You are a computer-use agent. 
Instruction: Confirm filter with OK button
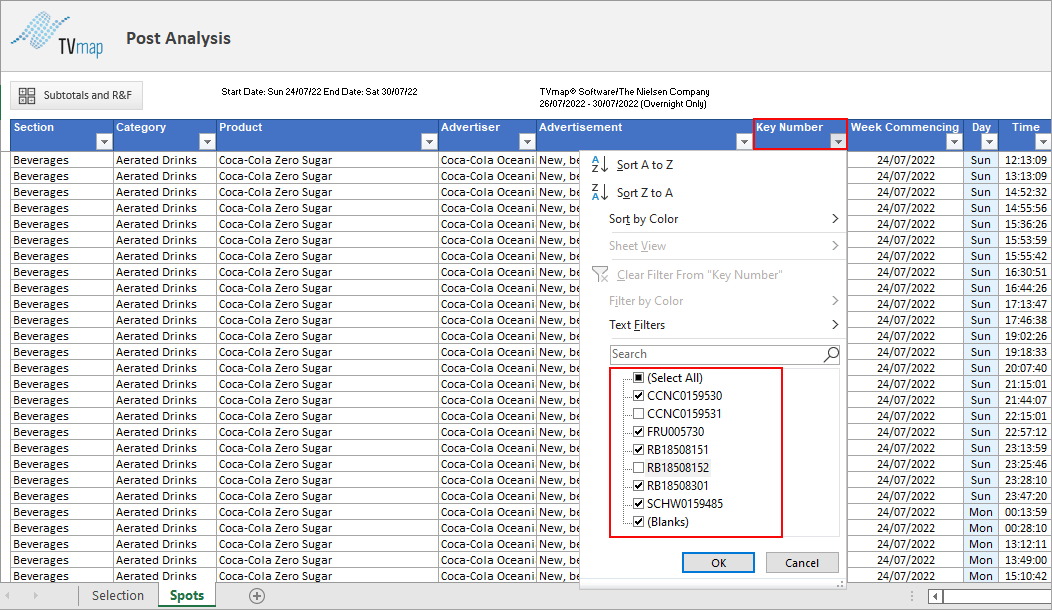coord(719,563)
